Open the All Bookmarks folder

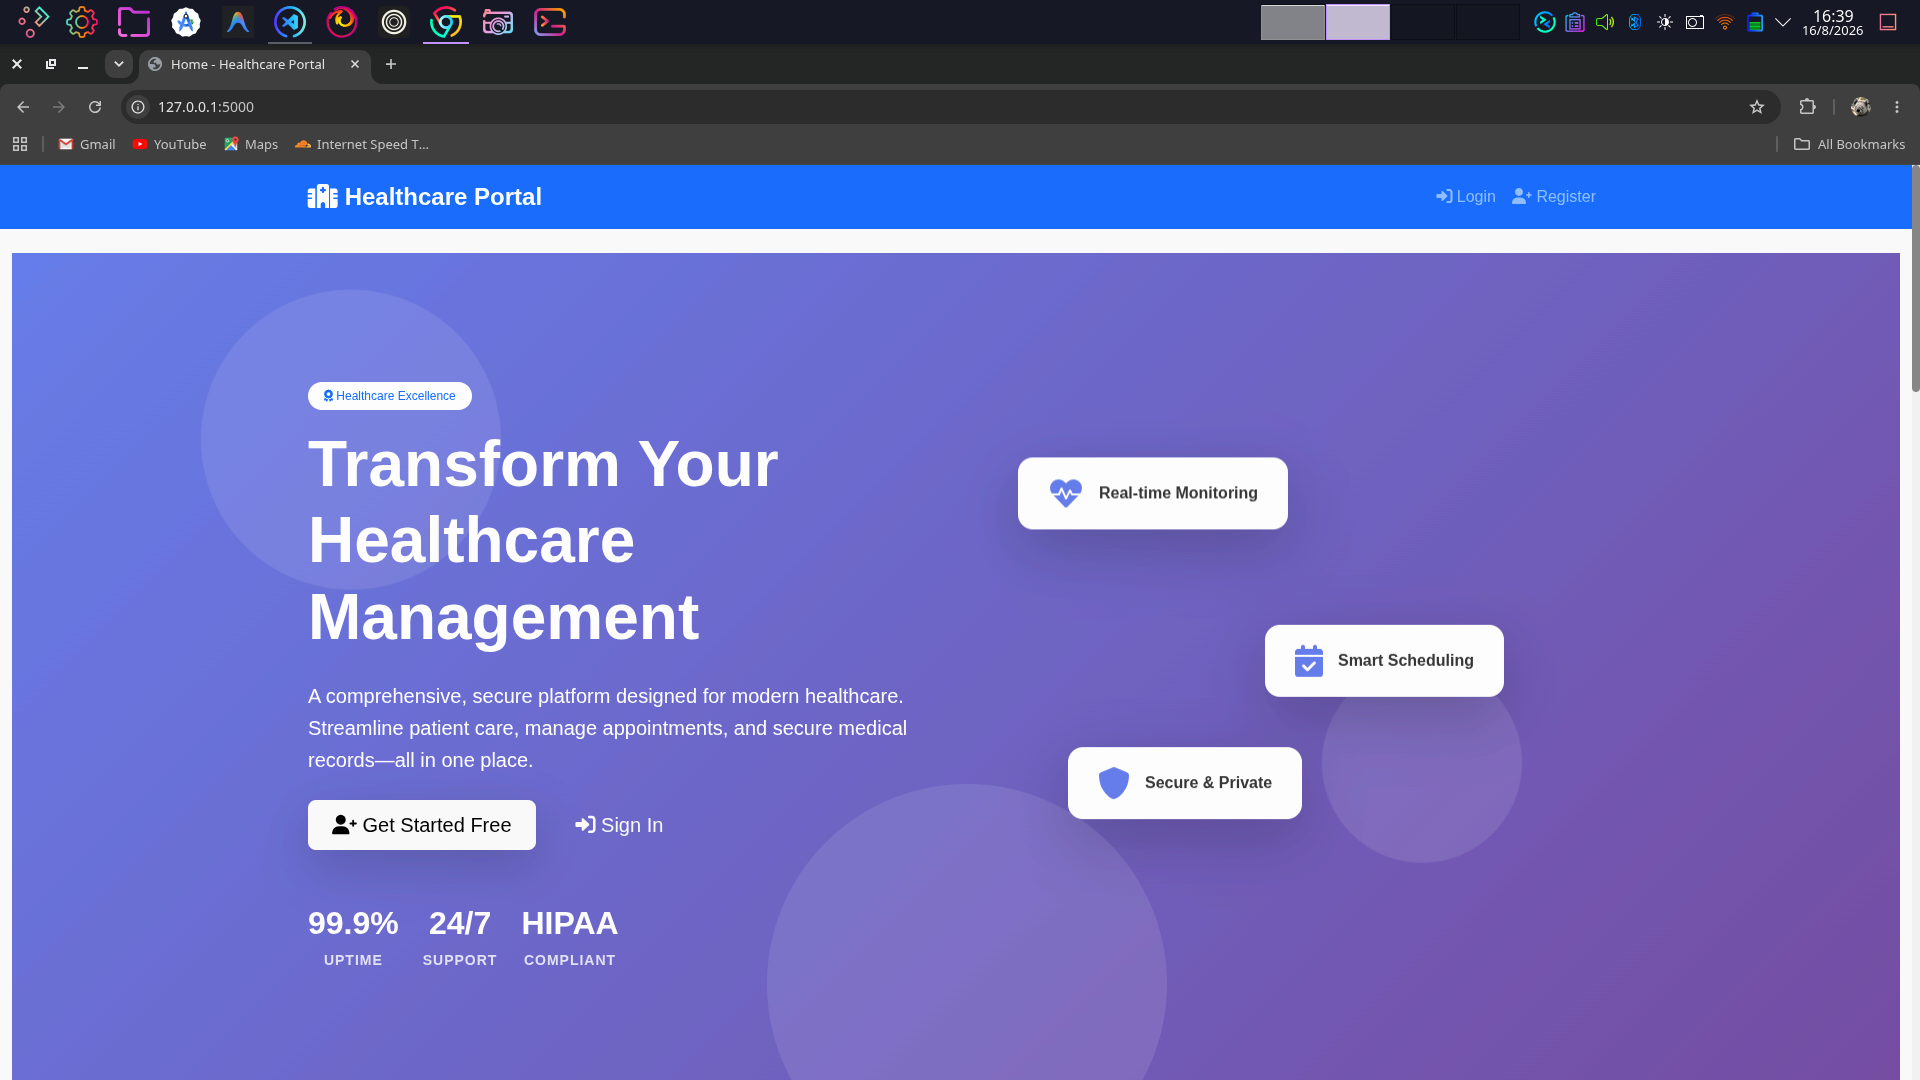(x=1850, y=145)
